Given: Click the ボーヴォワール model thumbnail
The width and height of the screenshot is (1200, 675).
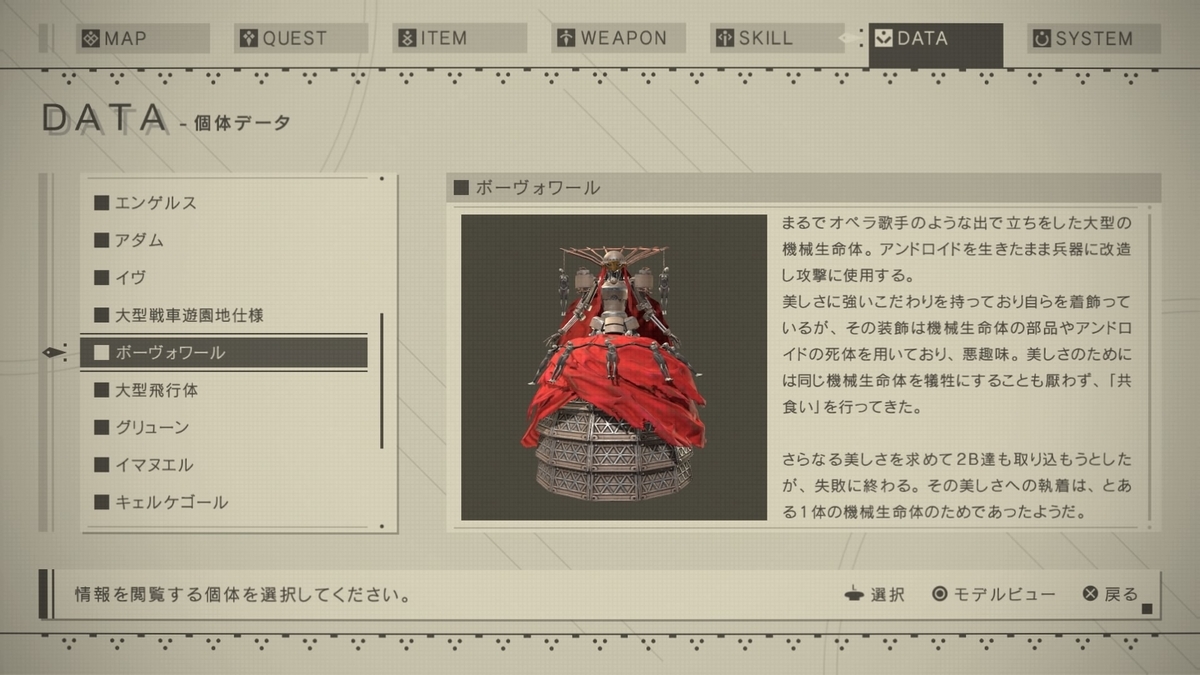Looking at the screenshot, I should tap(614, 367).
